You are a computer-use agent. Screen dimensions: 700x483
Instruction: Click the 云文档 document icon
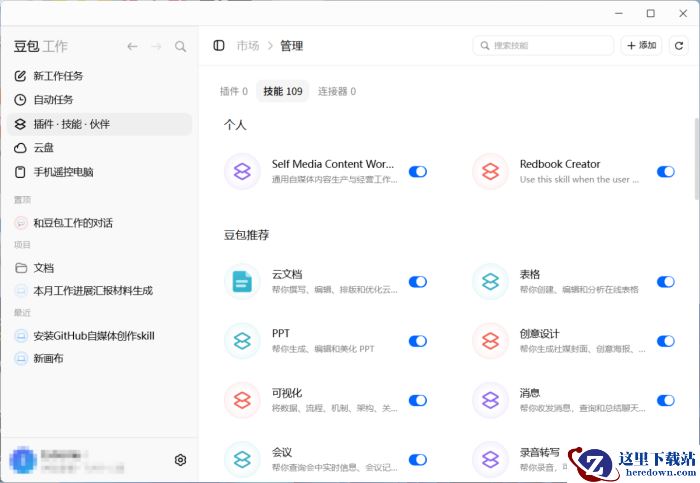coord(242,282)
